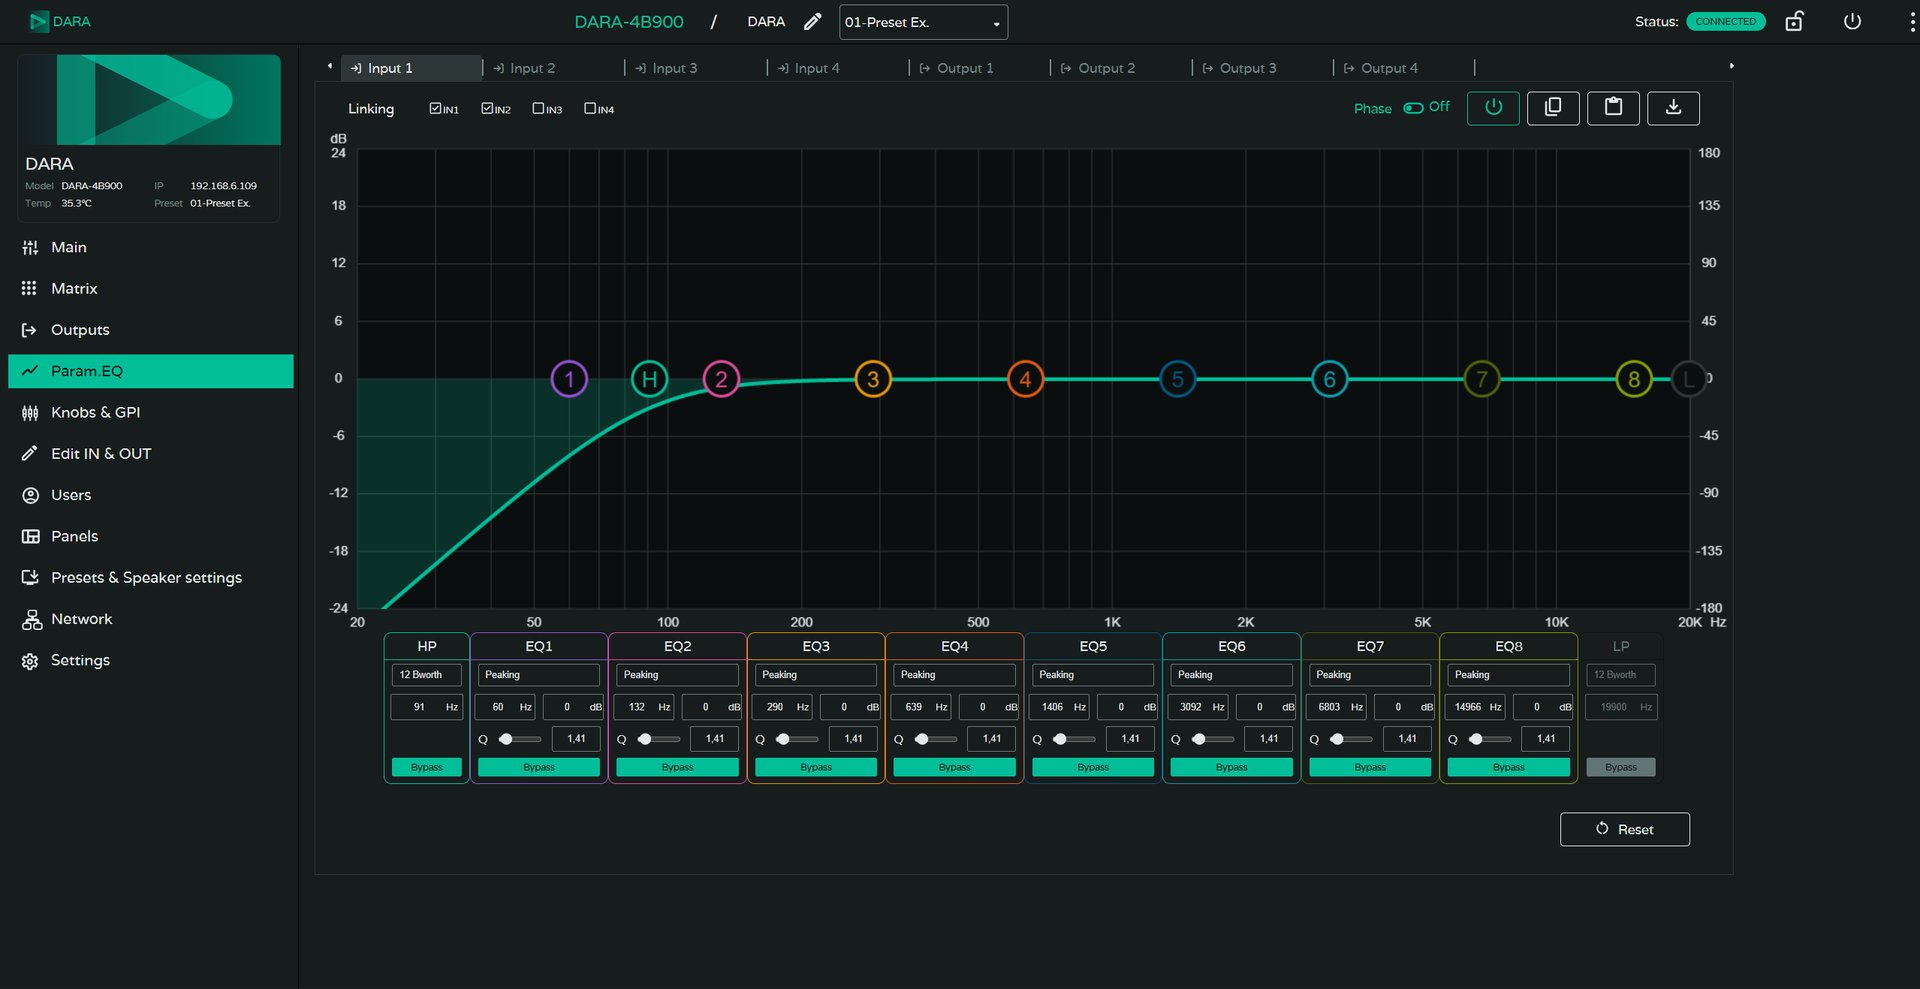The height and width of the screenshot is (989, 1920).
Task: Select the L low-pass node on the graph
Action: [x=1689, y=379]
